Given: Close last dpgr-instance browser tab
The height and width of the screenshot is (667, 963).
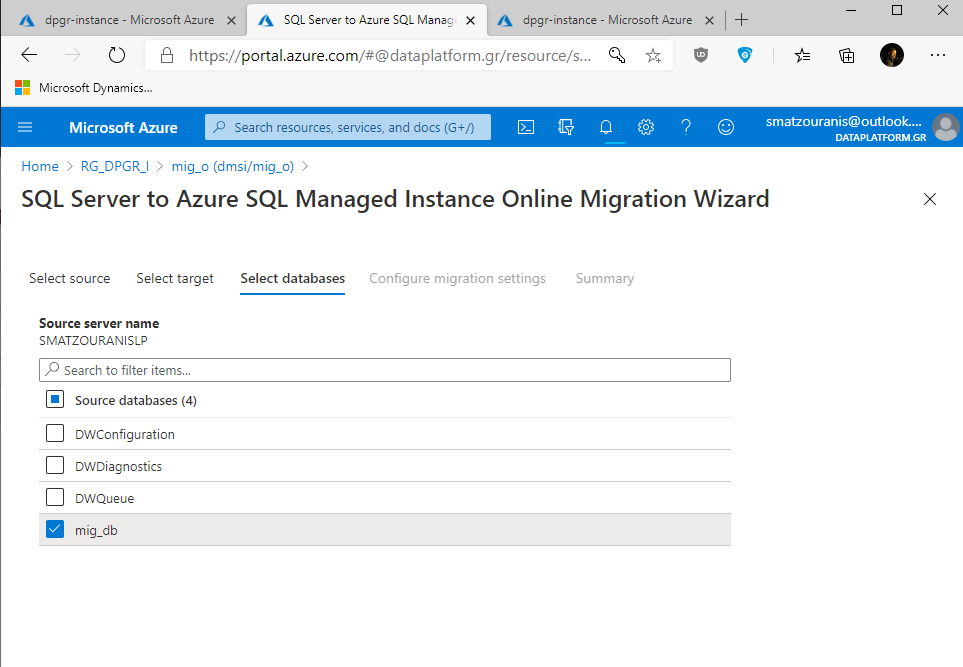Looking at the screenshot, I should (709, 20).
